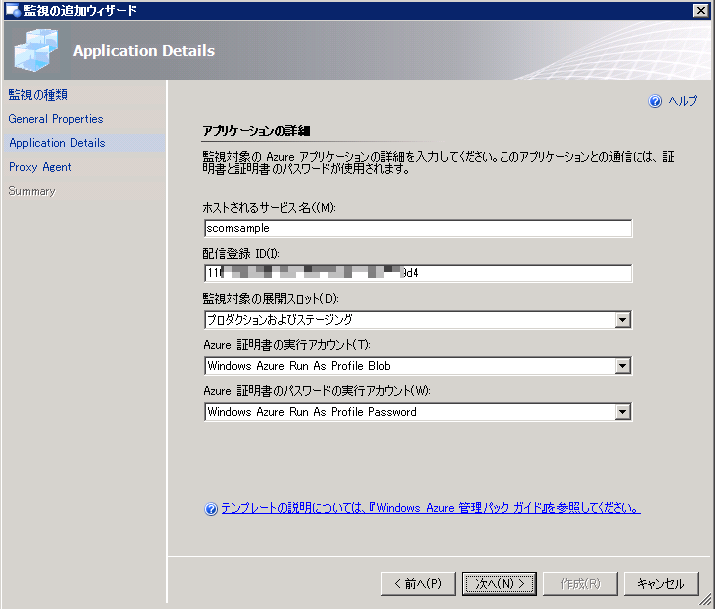Open the Windows Azure 管理パック ガイド link
715x609 pixels.
click(x=431, y=508)
